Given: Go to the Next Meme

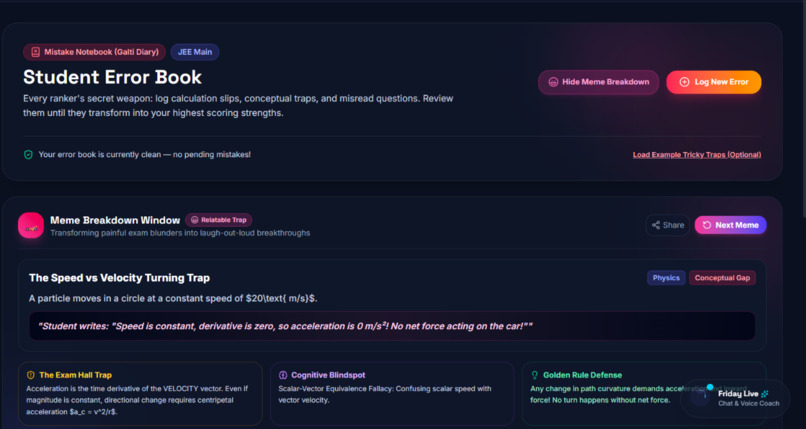Looking at the screenshot, I should [730, 225].
